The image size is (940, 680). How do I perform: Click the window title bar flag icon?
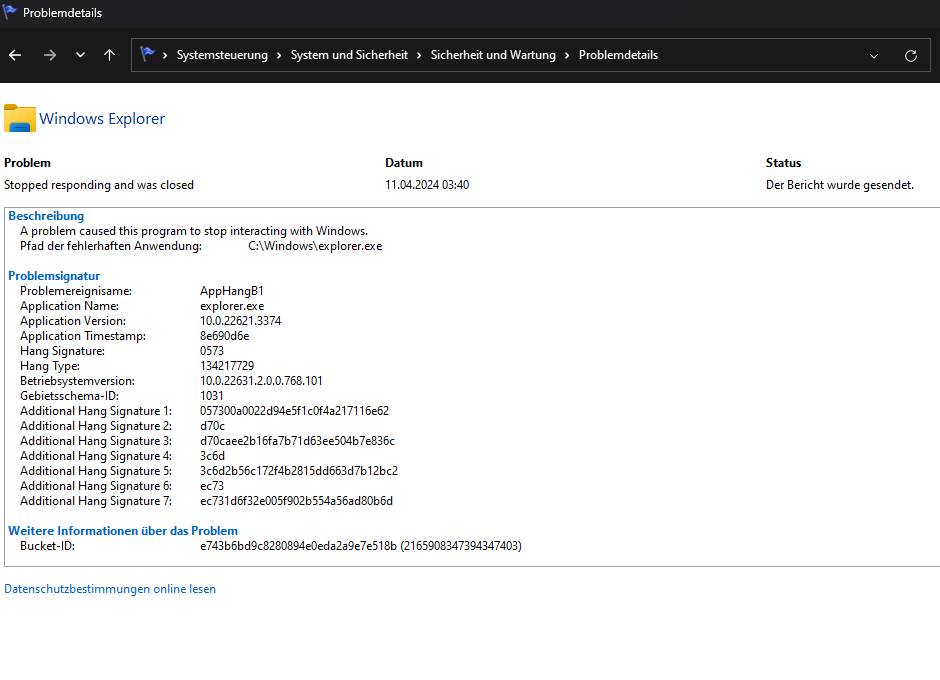coord(9,12)
